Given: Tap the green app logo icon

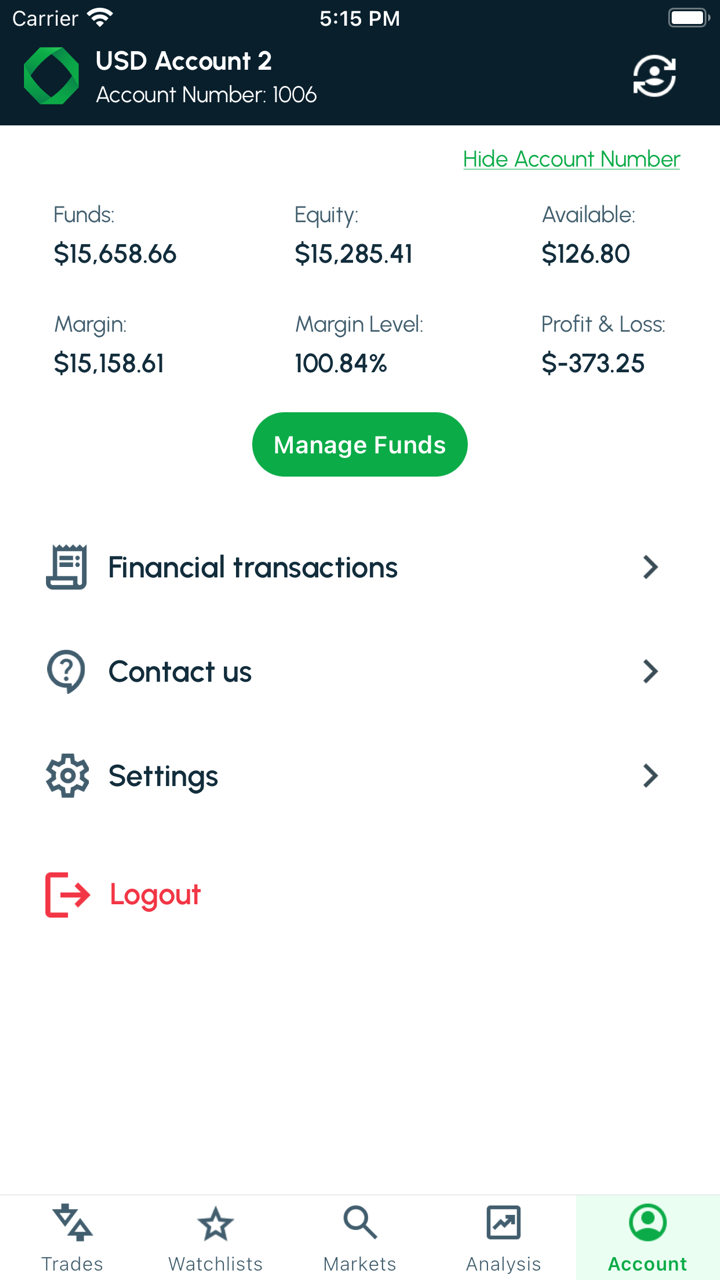Looking at the screenshot, I should (51, 76).
